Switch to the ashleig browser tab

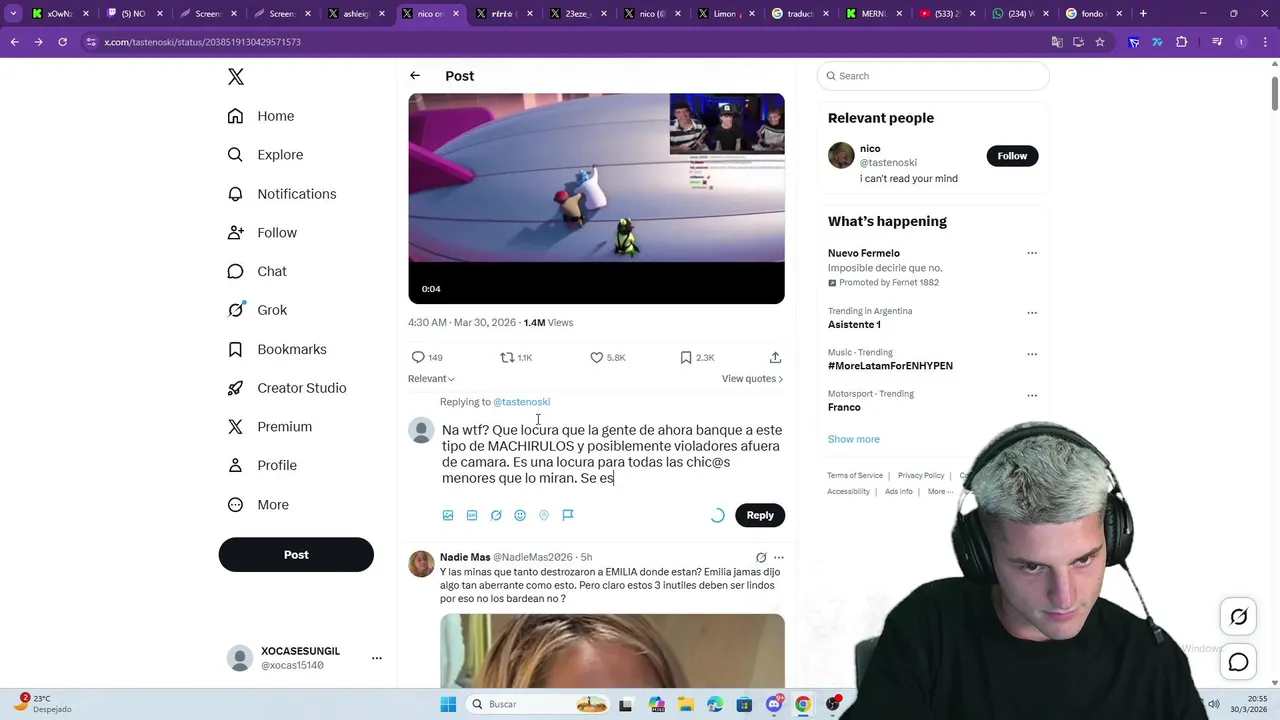coord(359,14)
